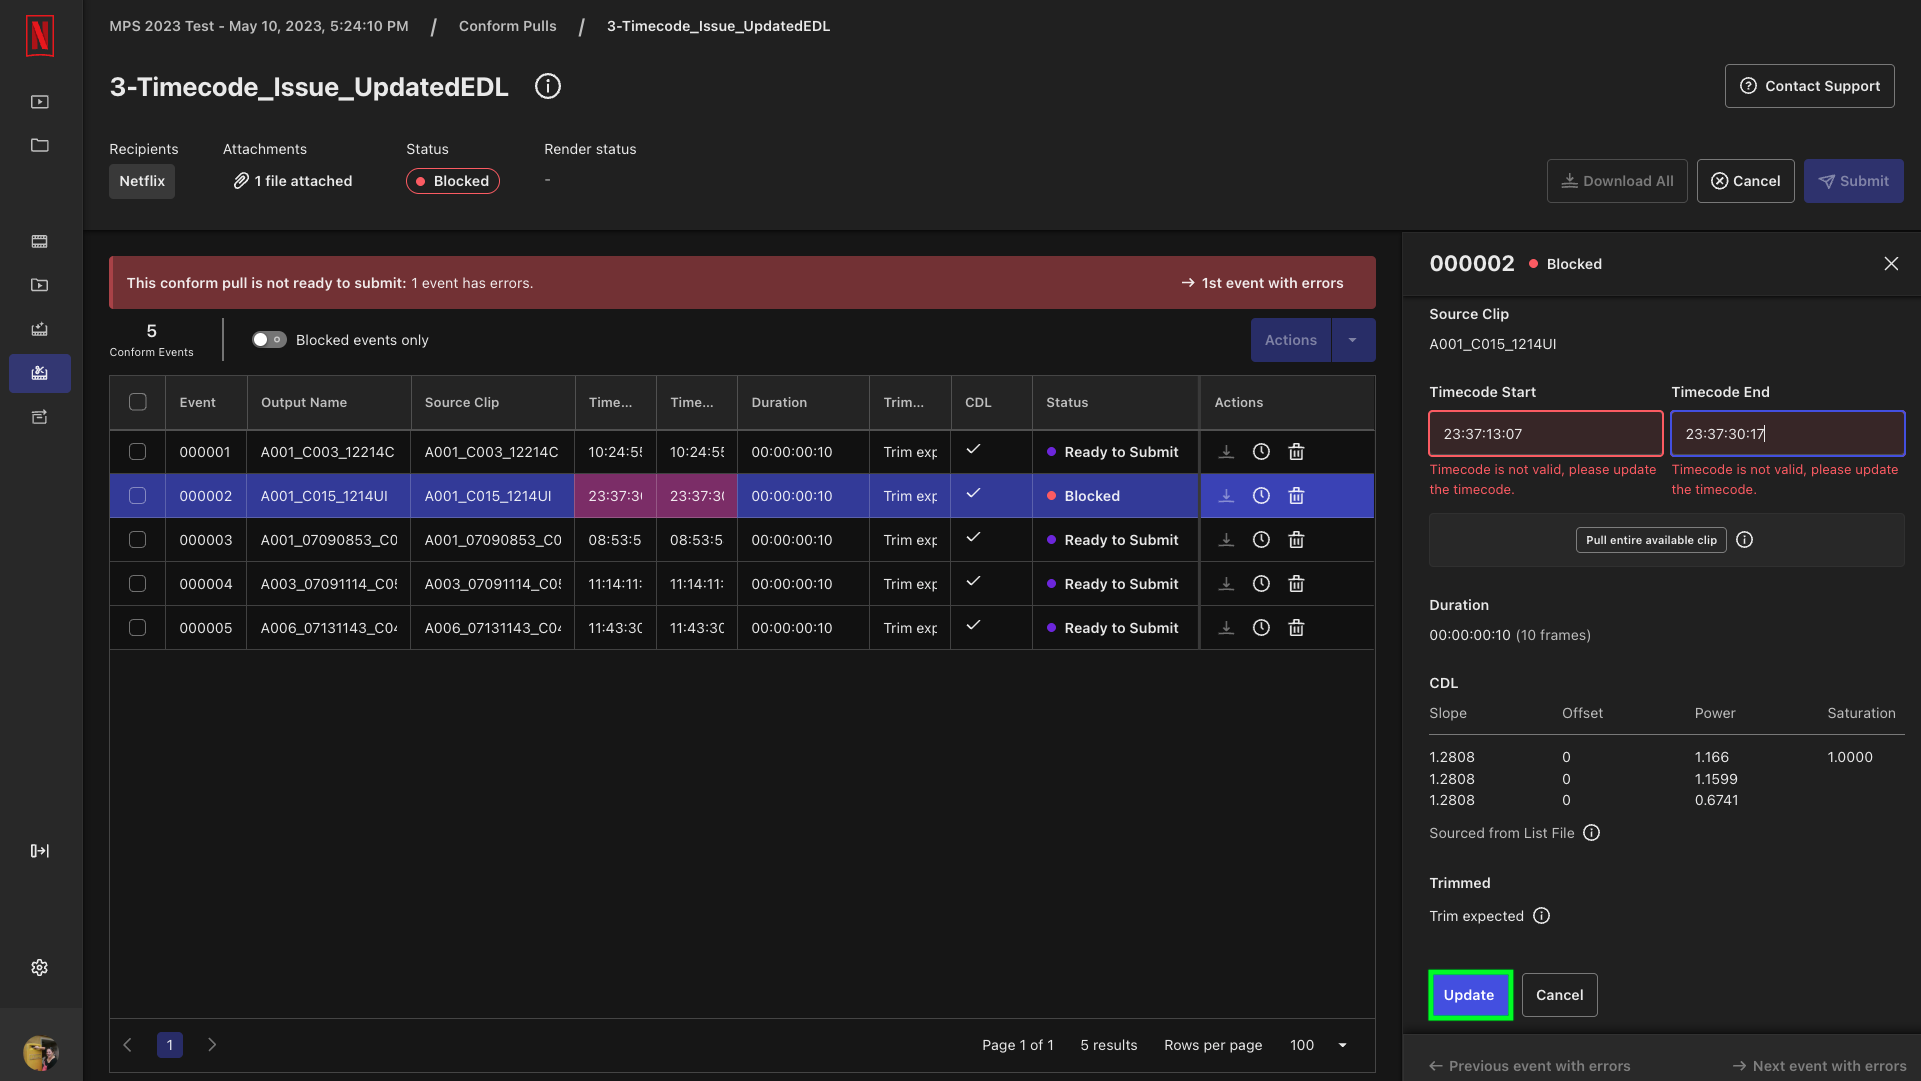Close the 000002 detail panel
Screen dimensions: 1921x1081
point(1891,264)
